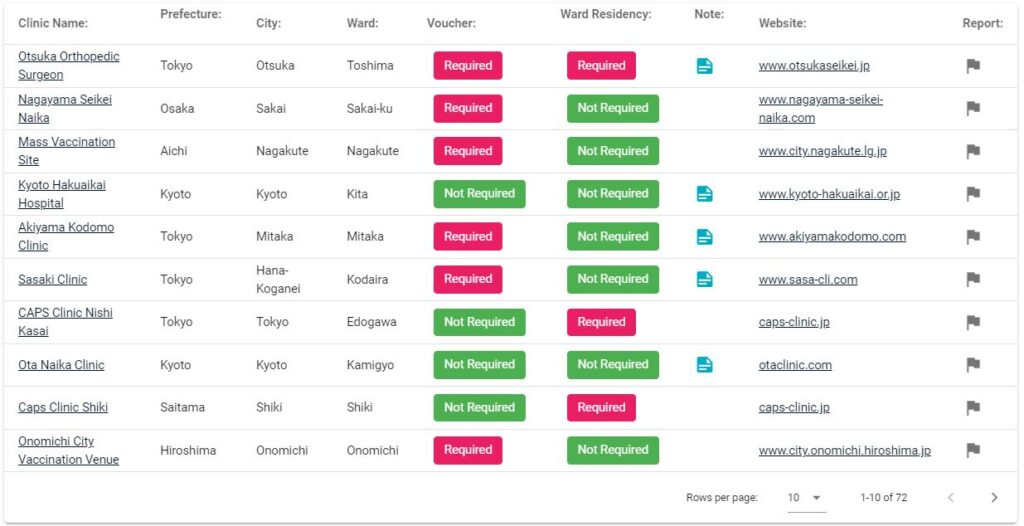Report Nagayama Seikei Naika with flag icon
Image resolution: width=1024 pixels, height=526 pixels.
coord(973,108)
